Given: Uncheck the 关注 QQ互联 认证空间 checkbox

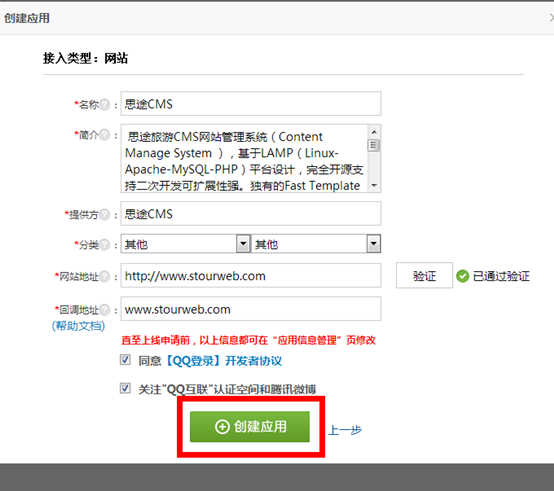Looking at the screenshot, I should tap(125, 388).
